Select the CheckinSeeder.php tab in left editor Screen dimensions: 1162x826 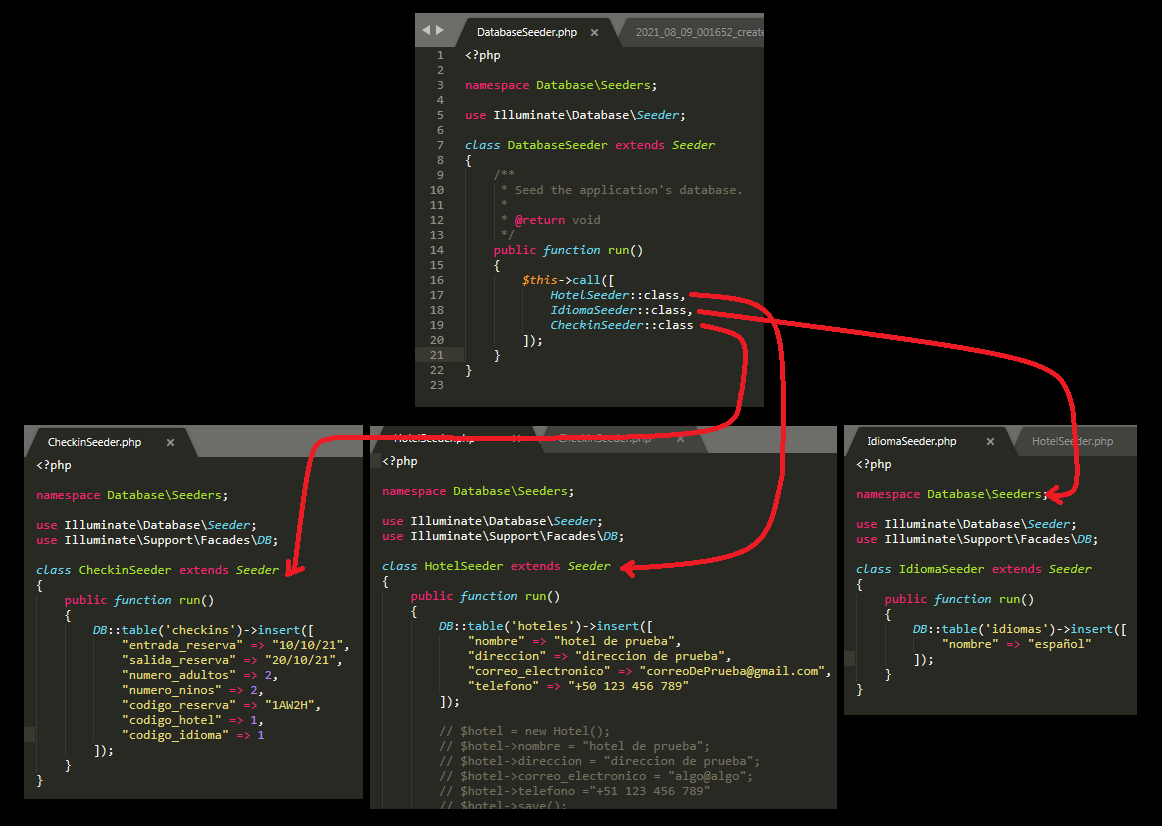94,442
